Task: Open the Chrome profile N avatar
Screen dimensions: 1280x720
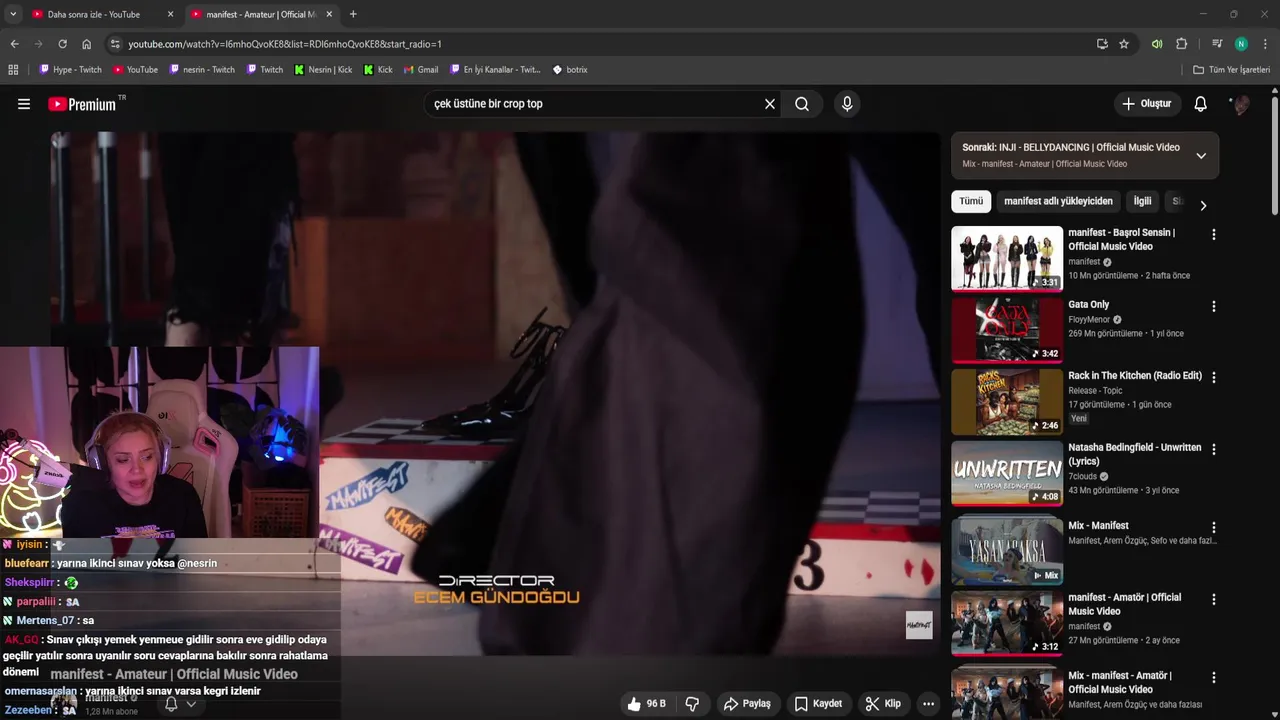Action: [1241, 44]
